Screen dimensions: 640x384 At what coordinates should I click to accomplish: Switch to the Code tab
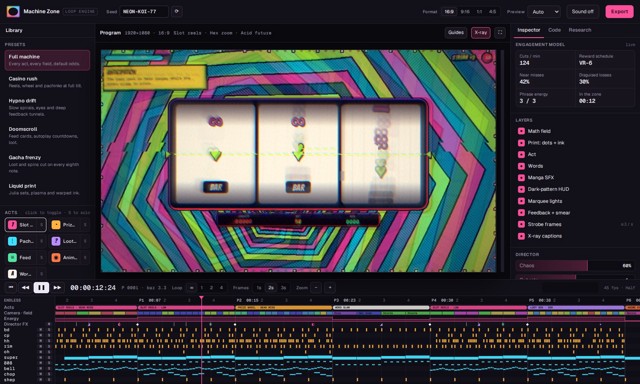coord(554,30)
